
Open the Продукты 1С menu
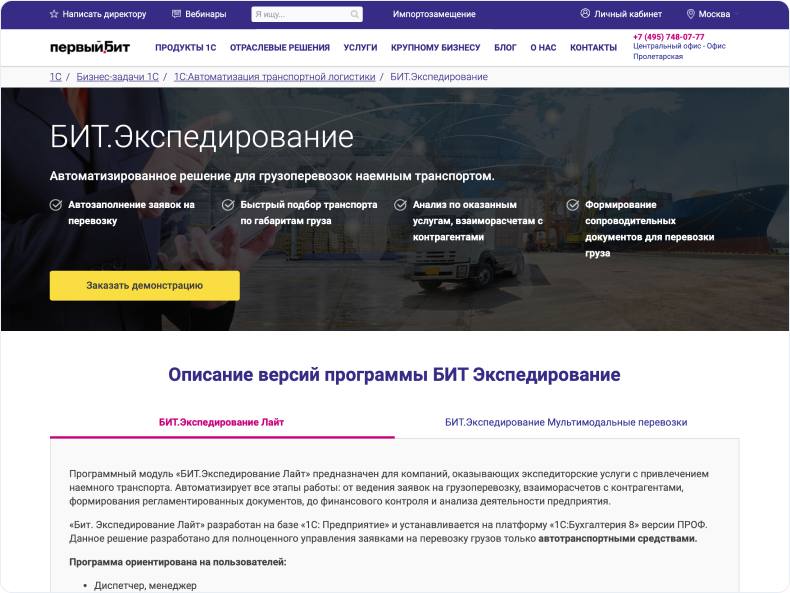click(x=185, y=48)
